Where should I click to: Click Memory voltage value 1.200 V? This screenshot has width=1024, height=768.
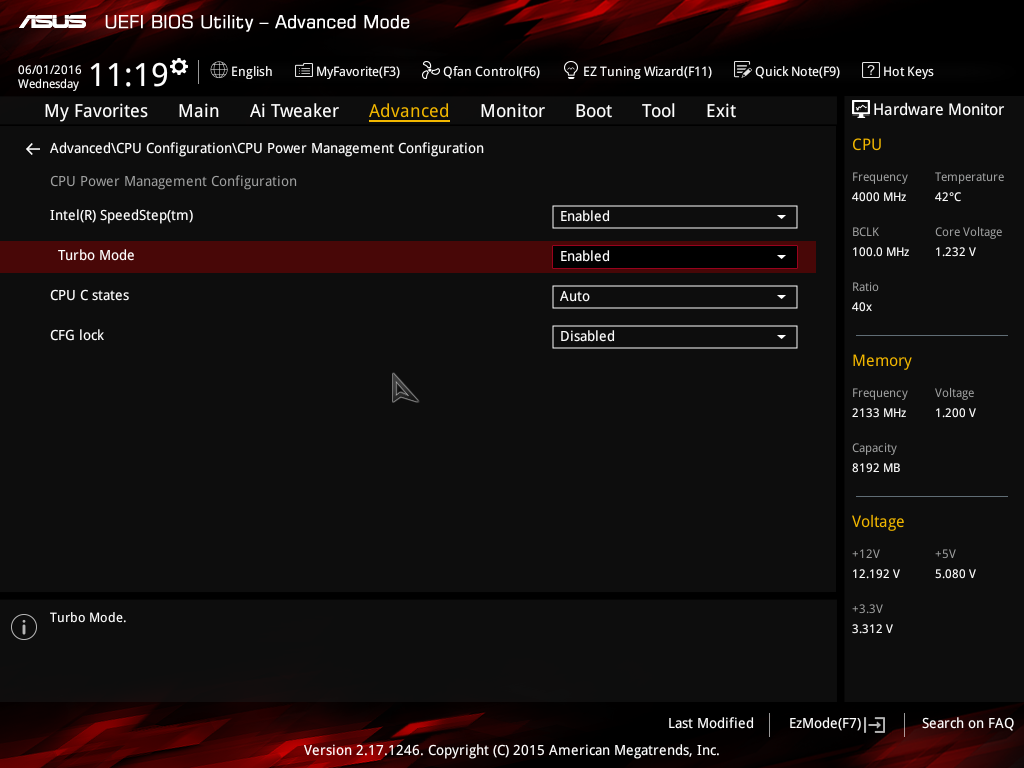(x=955, y=413)
